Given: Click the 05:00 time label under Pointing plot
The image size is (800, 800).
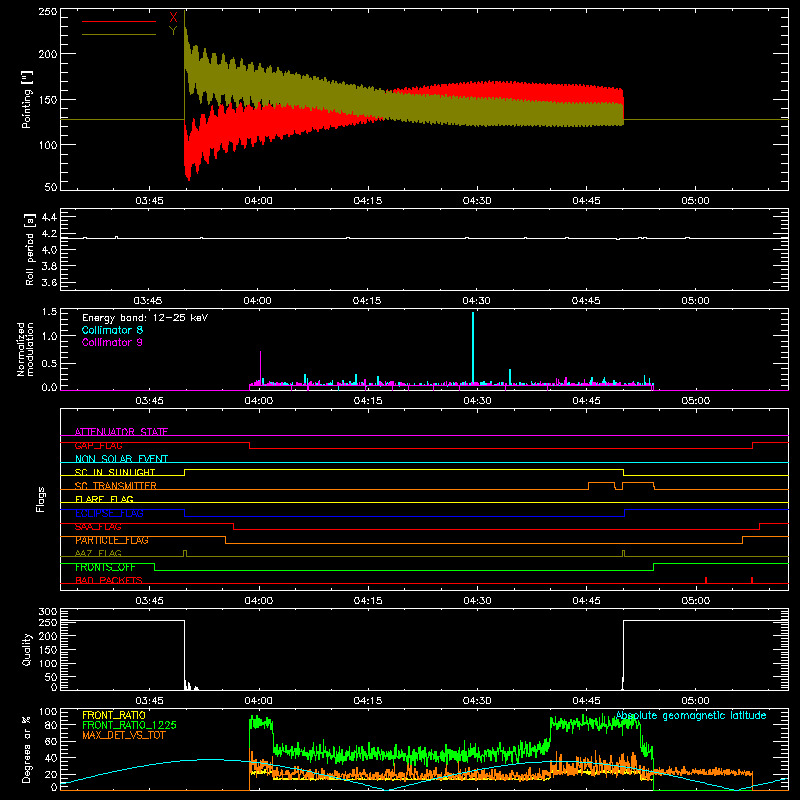Looking at the screenshot, I should point(695,201).
